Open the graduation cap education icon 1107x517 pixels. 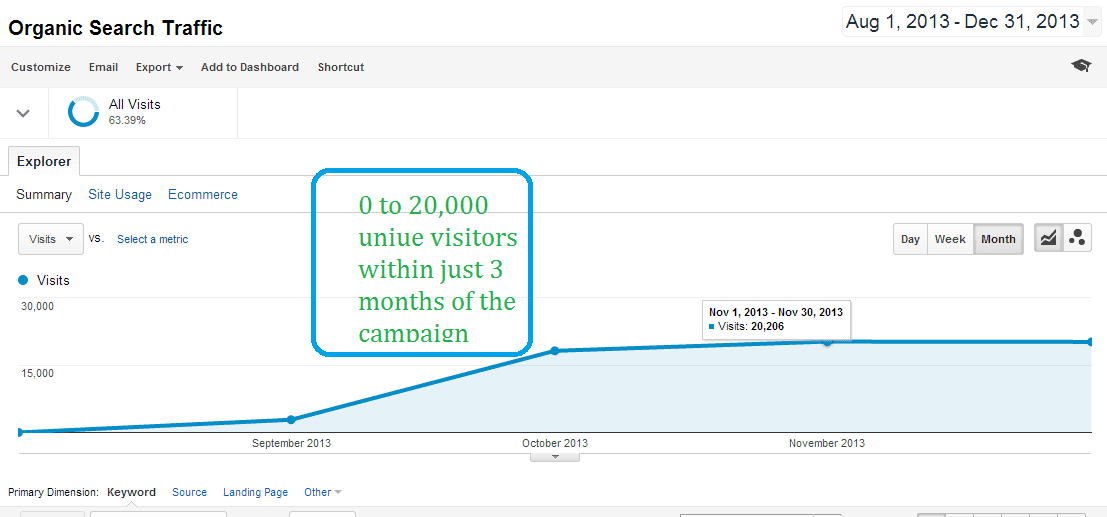[x=1080, y=66]
